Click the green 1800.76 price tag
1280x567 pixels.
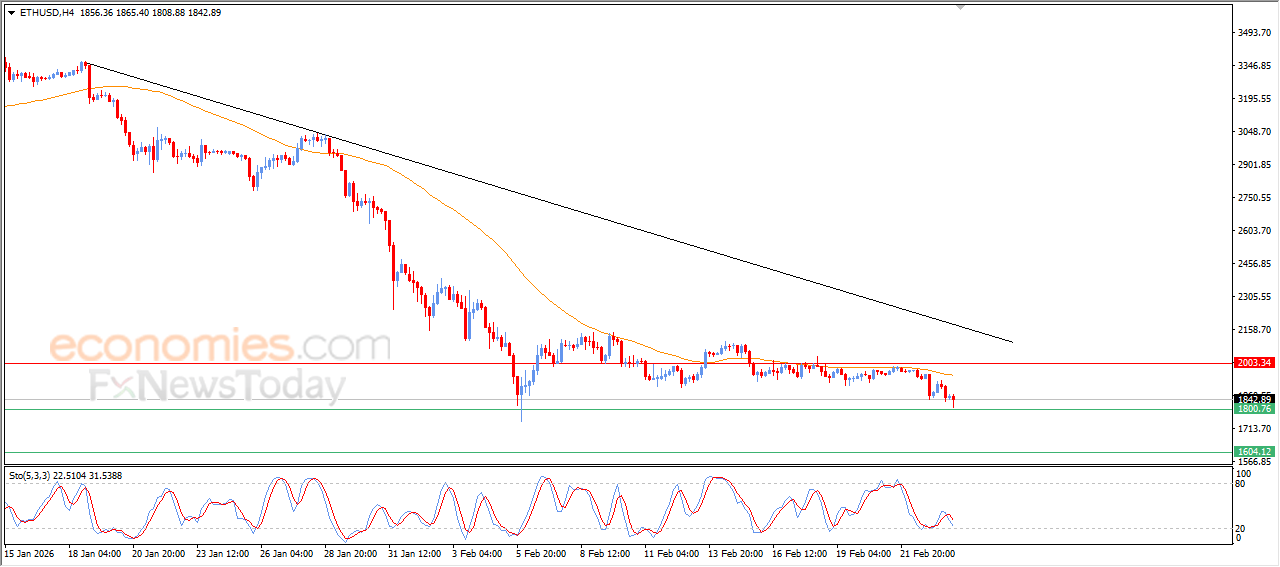pos(1253,409)
